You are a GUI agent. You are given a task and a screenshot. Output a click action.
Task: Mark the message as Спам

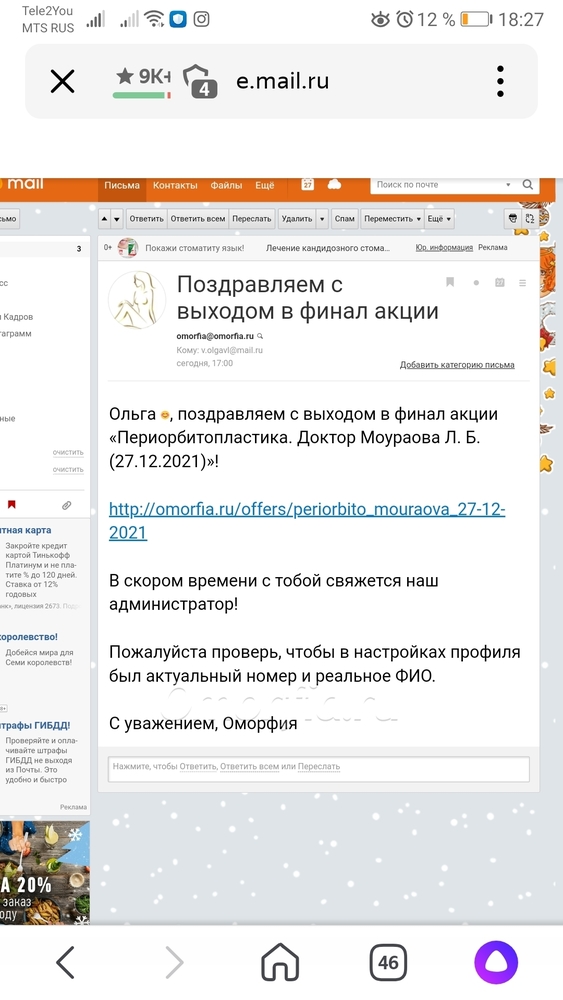pos(344,219)
